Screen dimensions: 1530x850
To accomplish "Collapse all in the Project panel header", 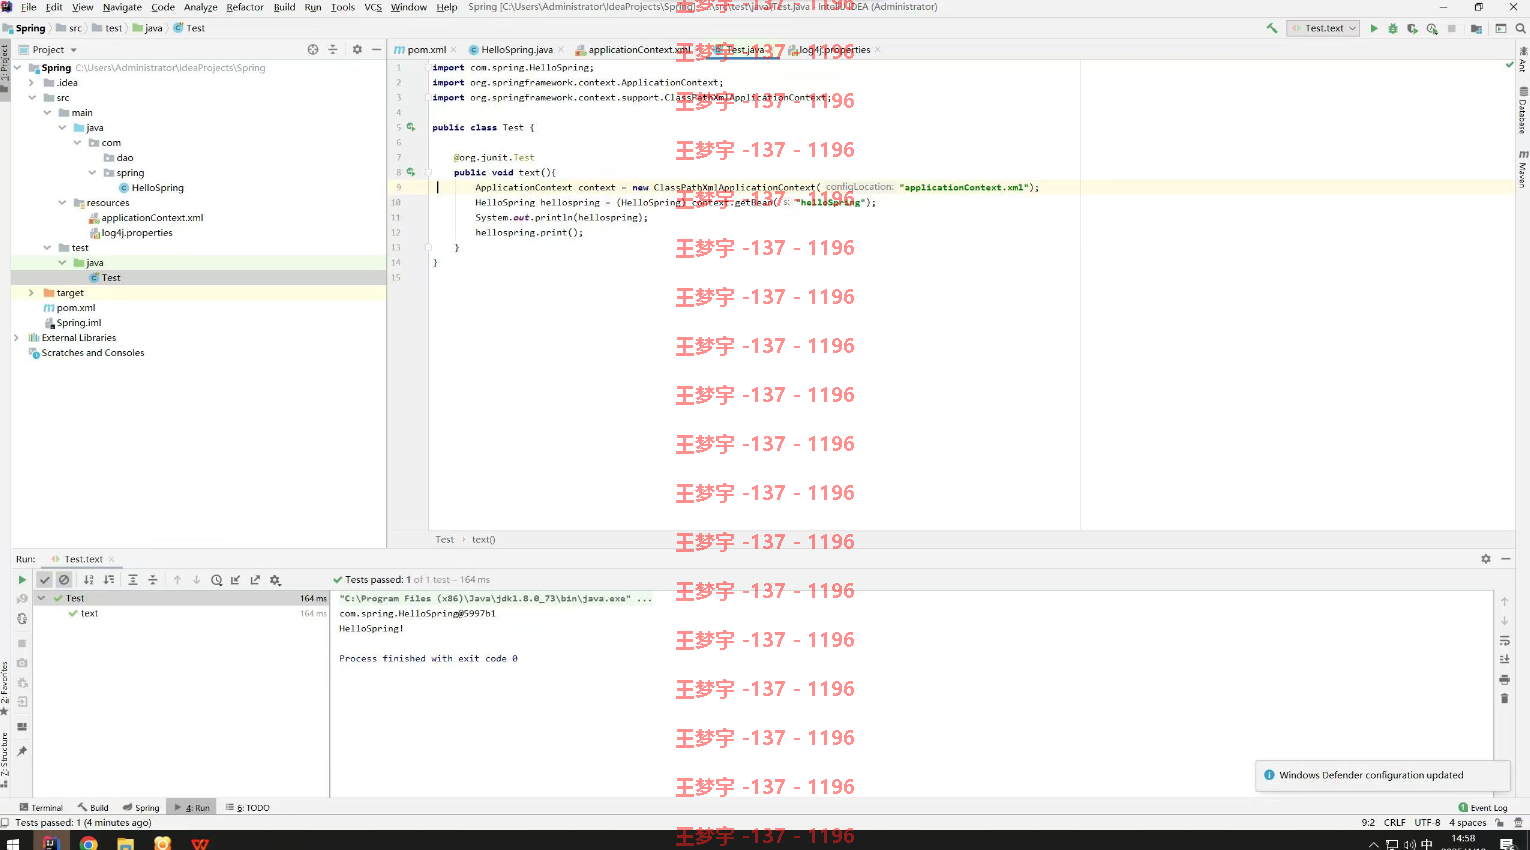I will (x=333, y=49).
